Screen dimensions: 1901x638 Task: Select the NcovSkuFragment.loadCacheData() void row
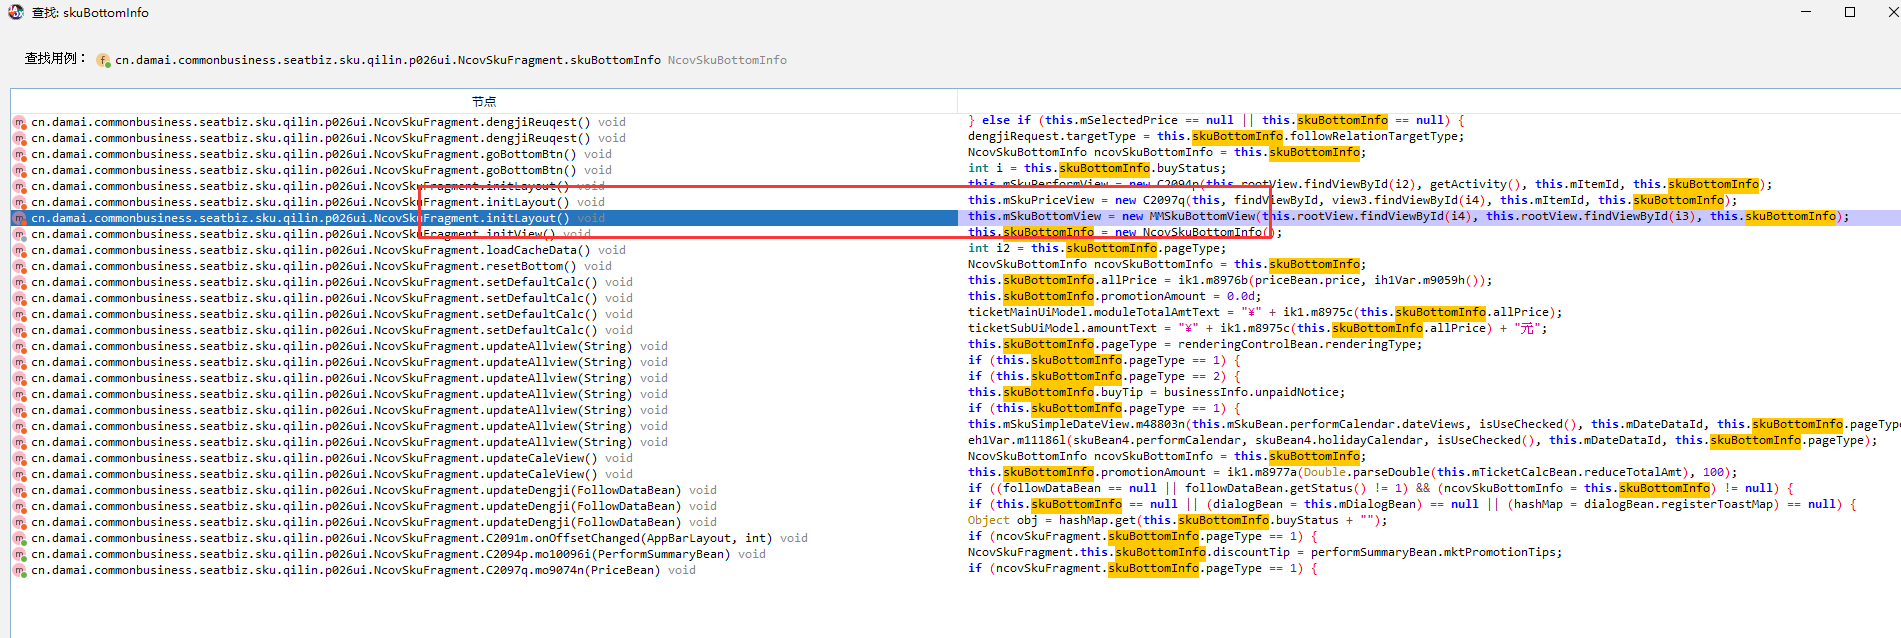[484, 250]
